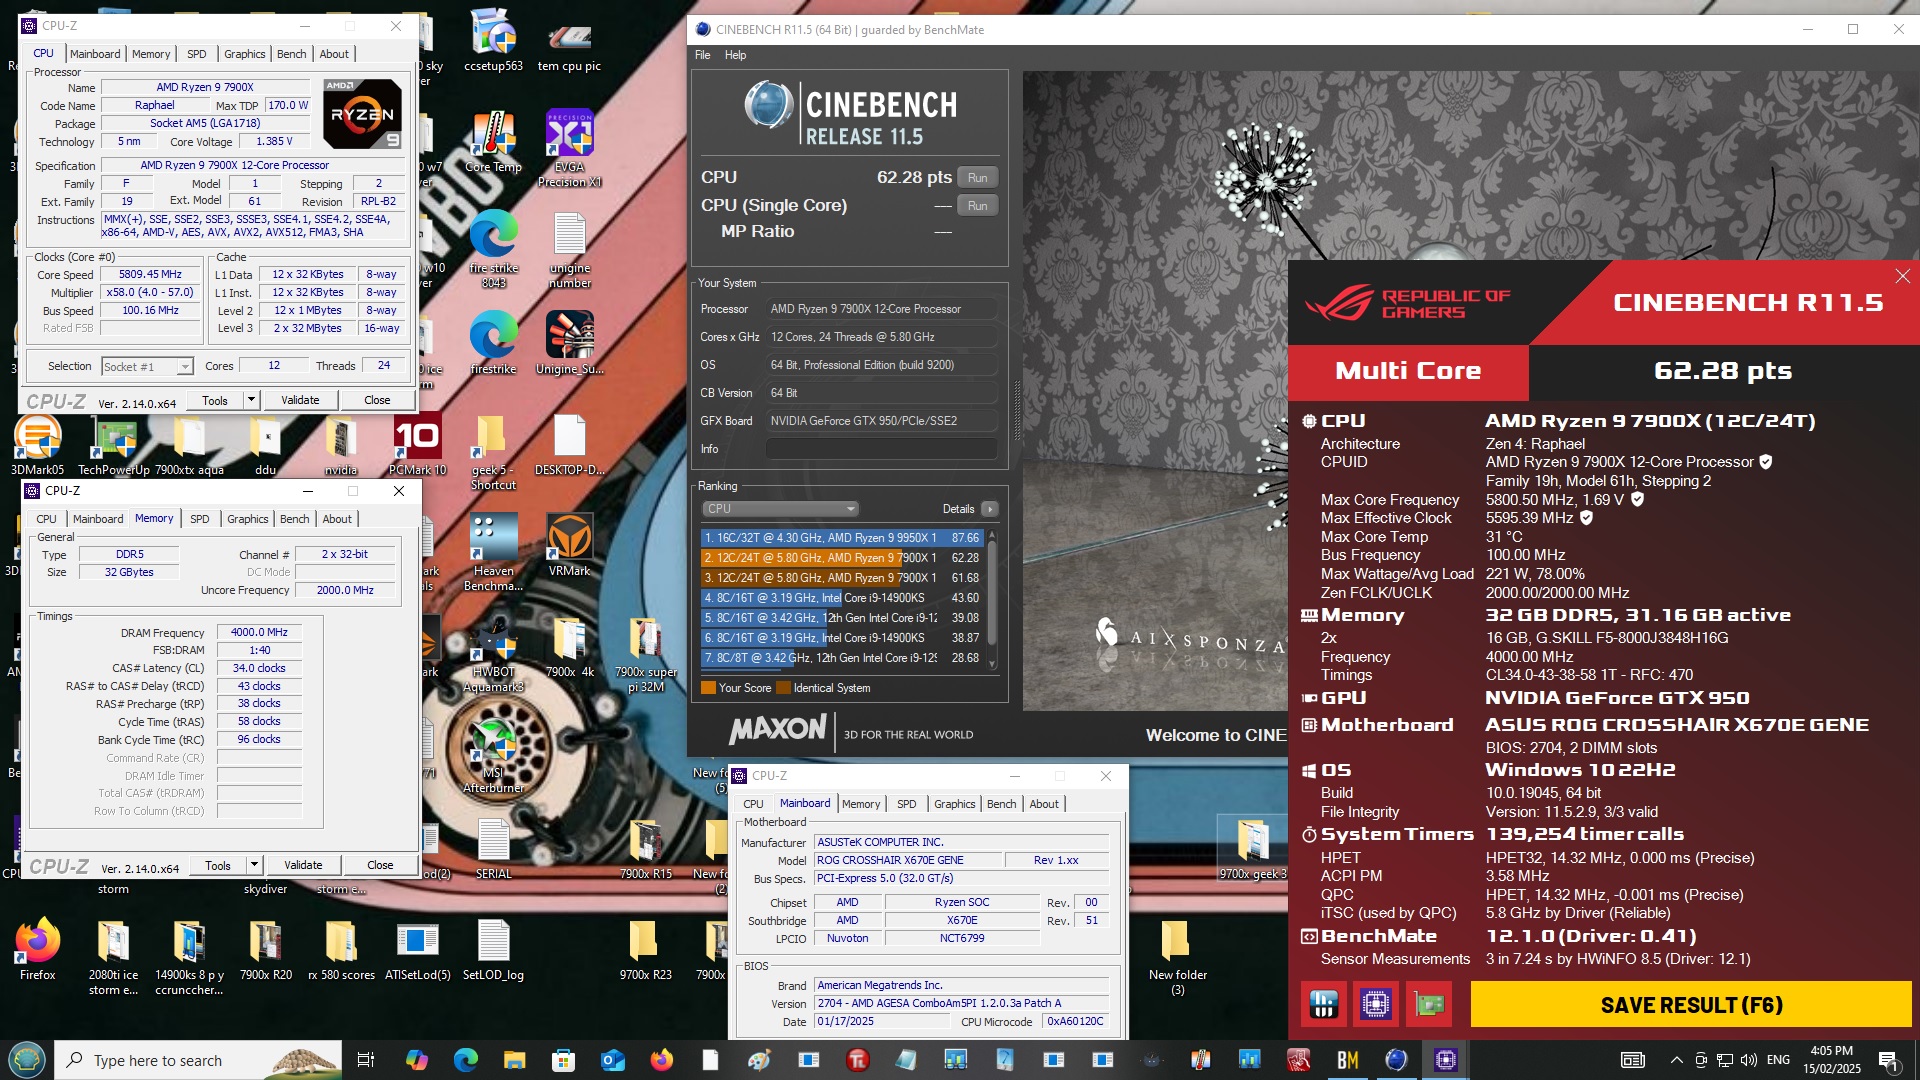Open Cinebench File menu
Image resolution: width=1920 pixels, height=1080 pixels.
(x=703, y=55)
